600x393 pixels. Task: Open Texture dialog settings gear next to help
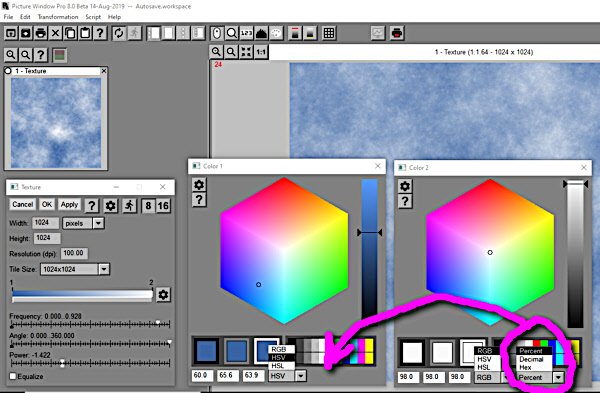coord(111,205)
